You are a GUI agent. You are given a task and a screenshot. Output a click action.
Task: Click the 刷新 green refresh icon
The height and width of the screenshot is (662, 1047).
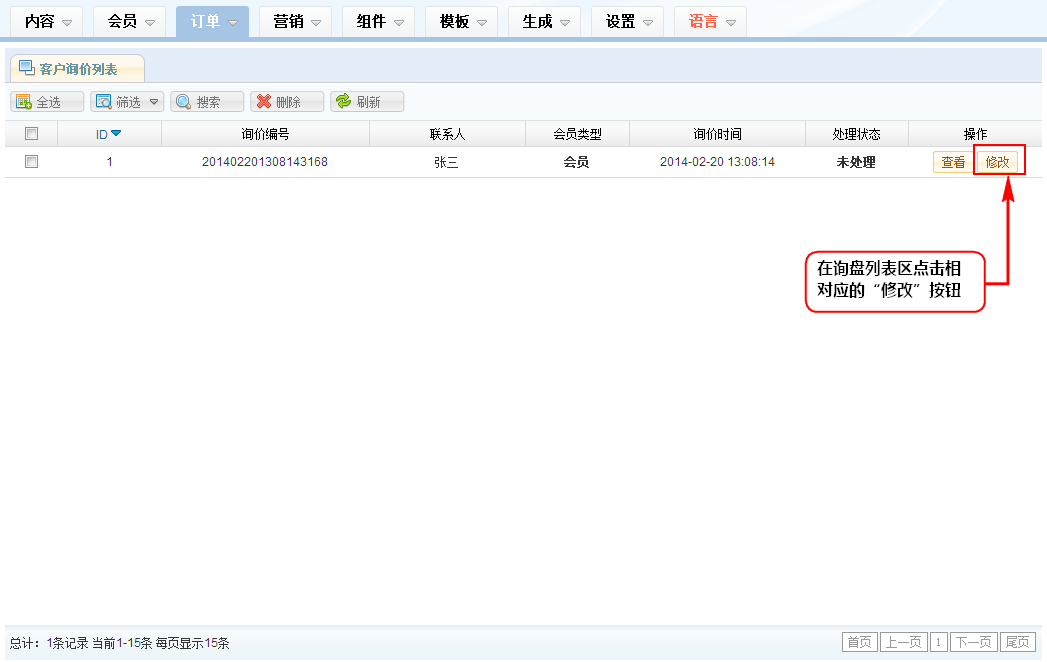(343, 102)
